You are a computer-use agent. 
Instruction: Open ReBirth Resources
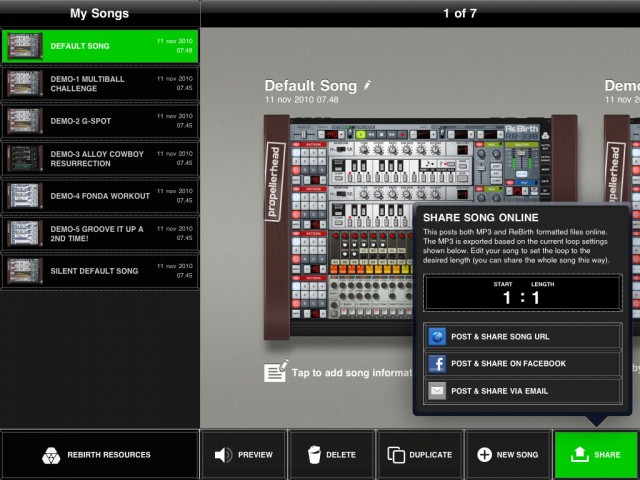[x=100, y=455]
